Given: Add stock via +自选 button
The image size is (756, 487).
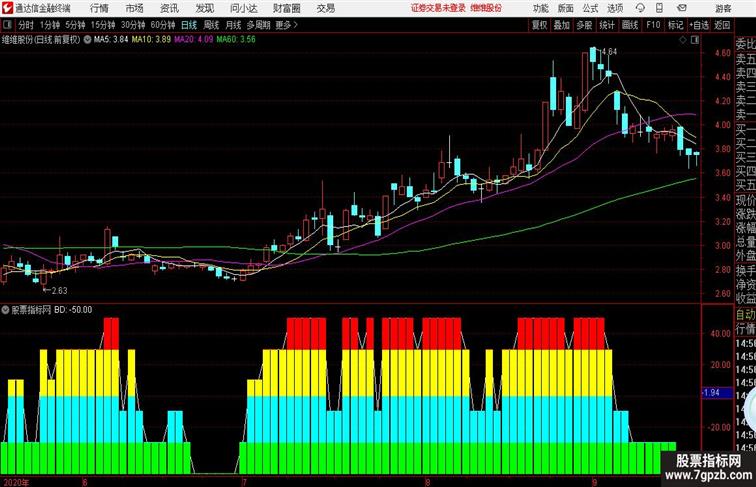Looking at the screenshot, I should tap(699, 25).
